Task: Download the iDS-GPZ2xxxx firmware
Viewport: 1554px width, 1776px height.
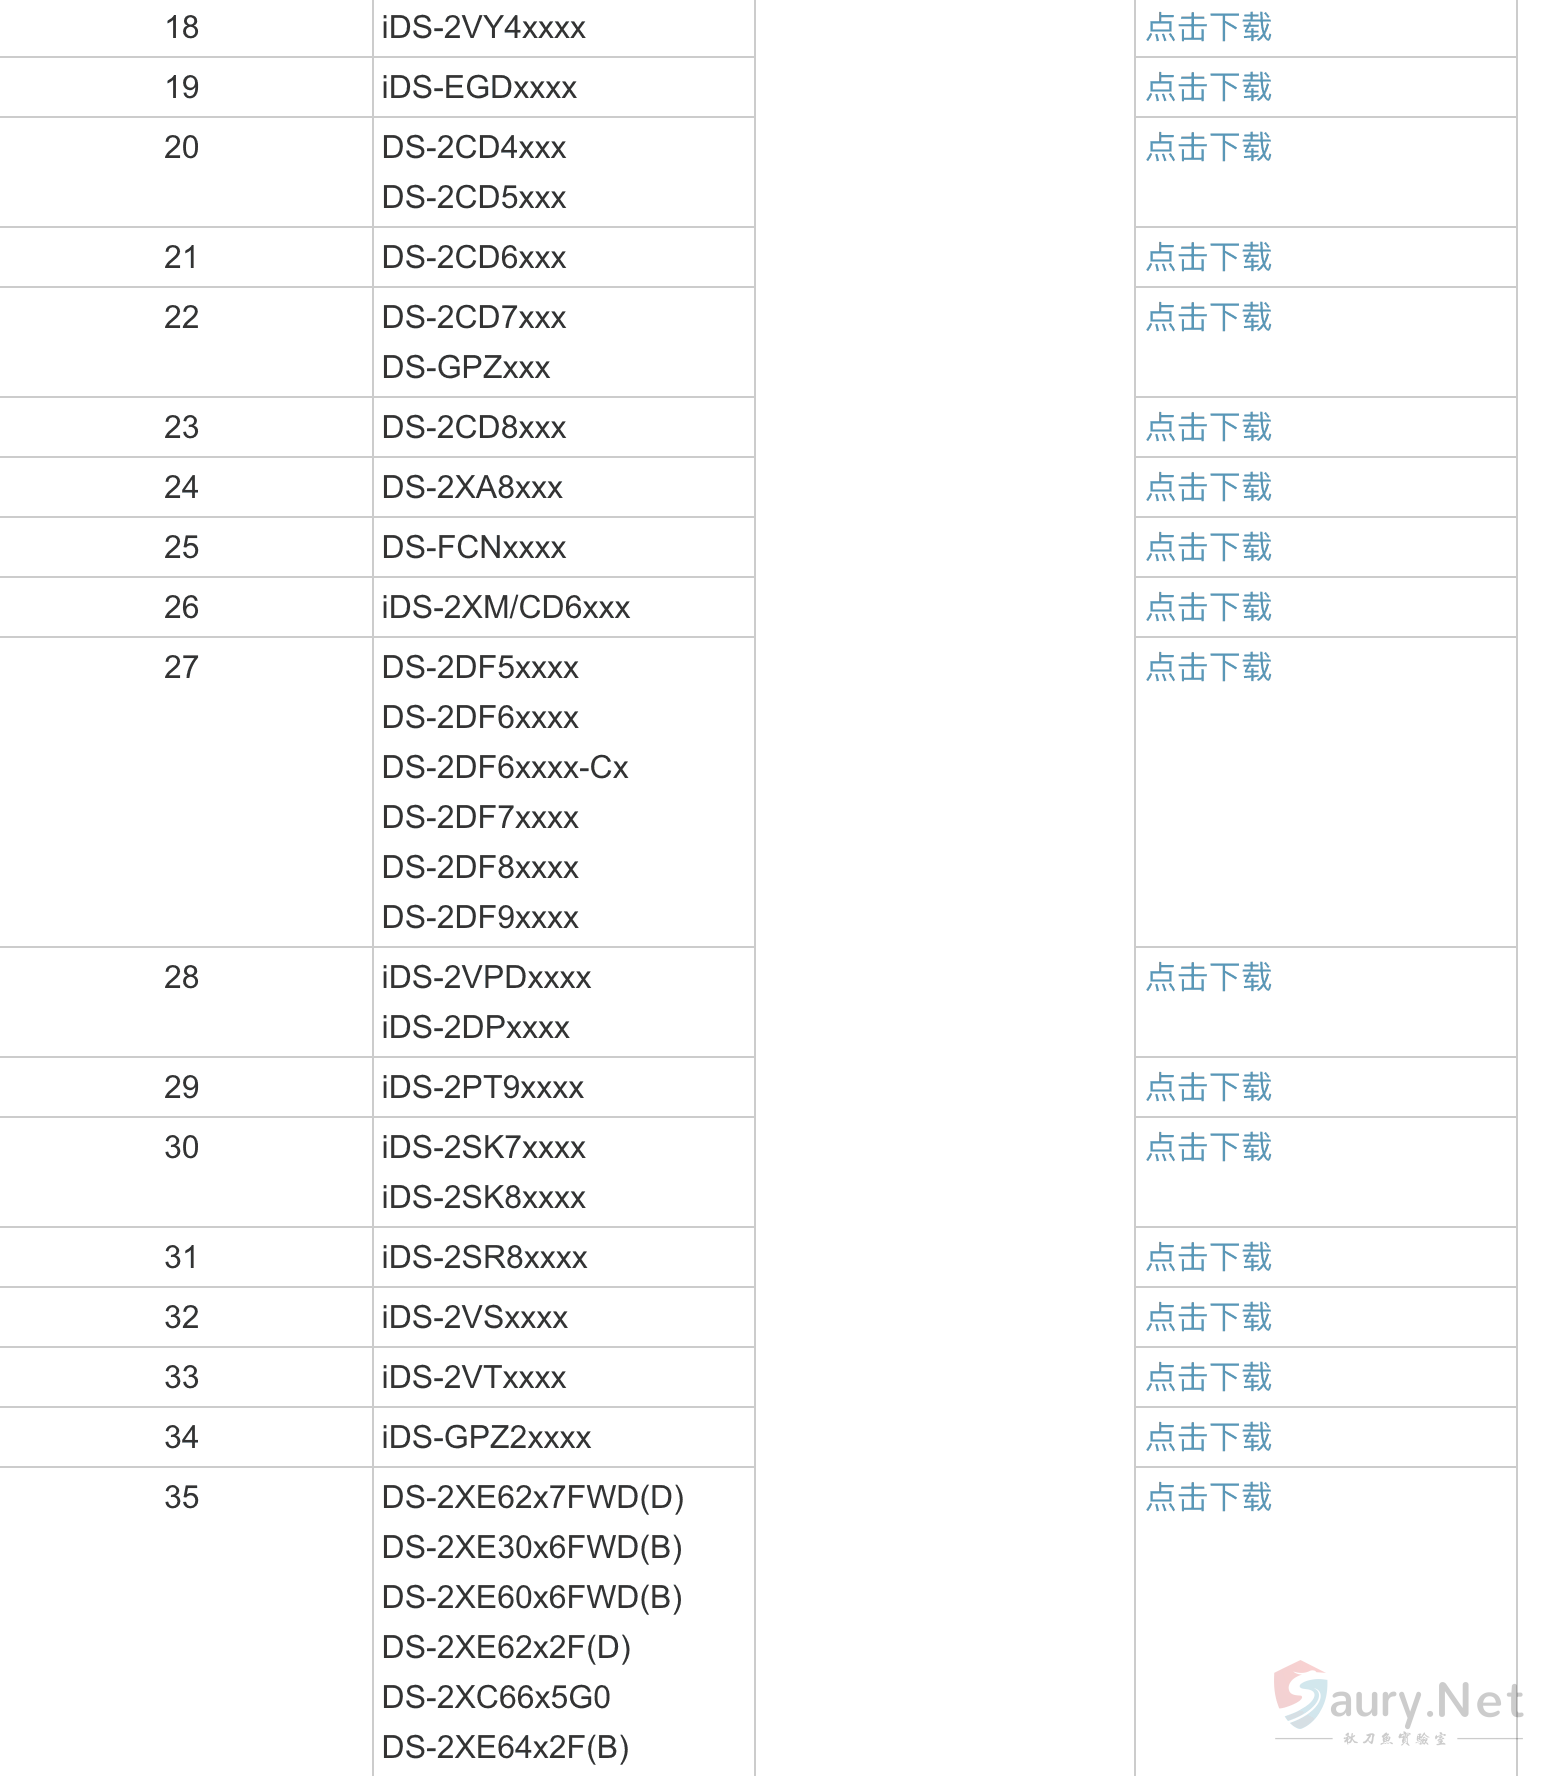Action: pos(1208,1438)
